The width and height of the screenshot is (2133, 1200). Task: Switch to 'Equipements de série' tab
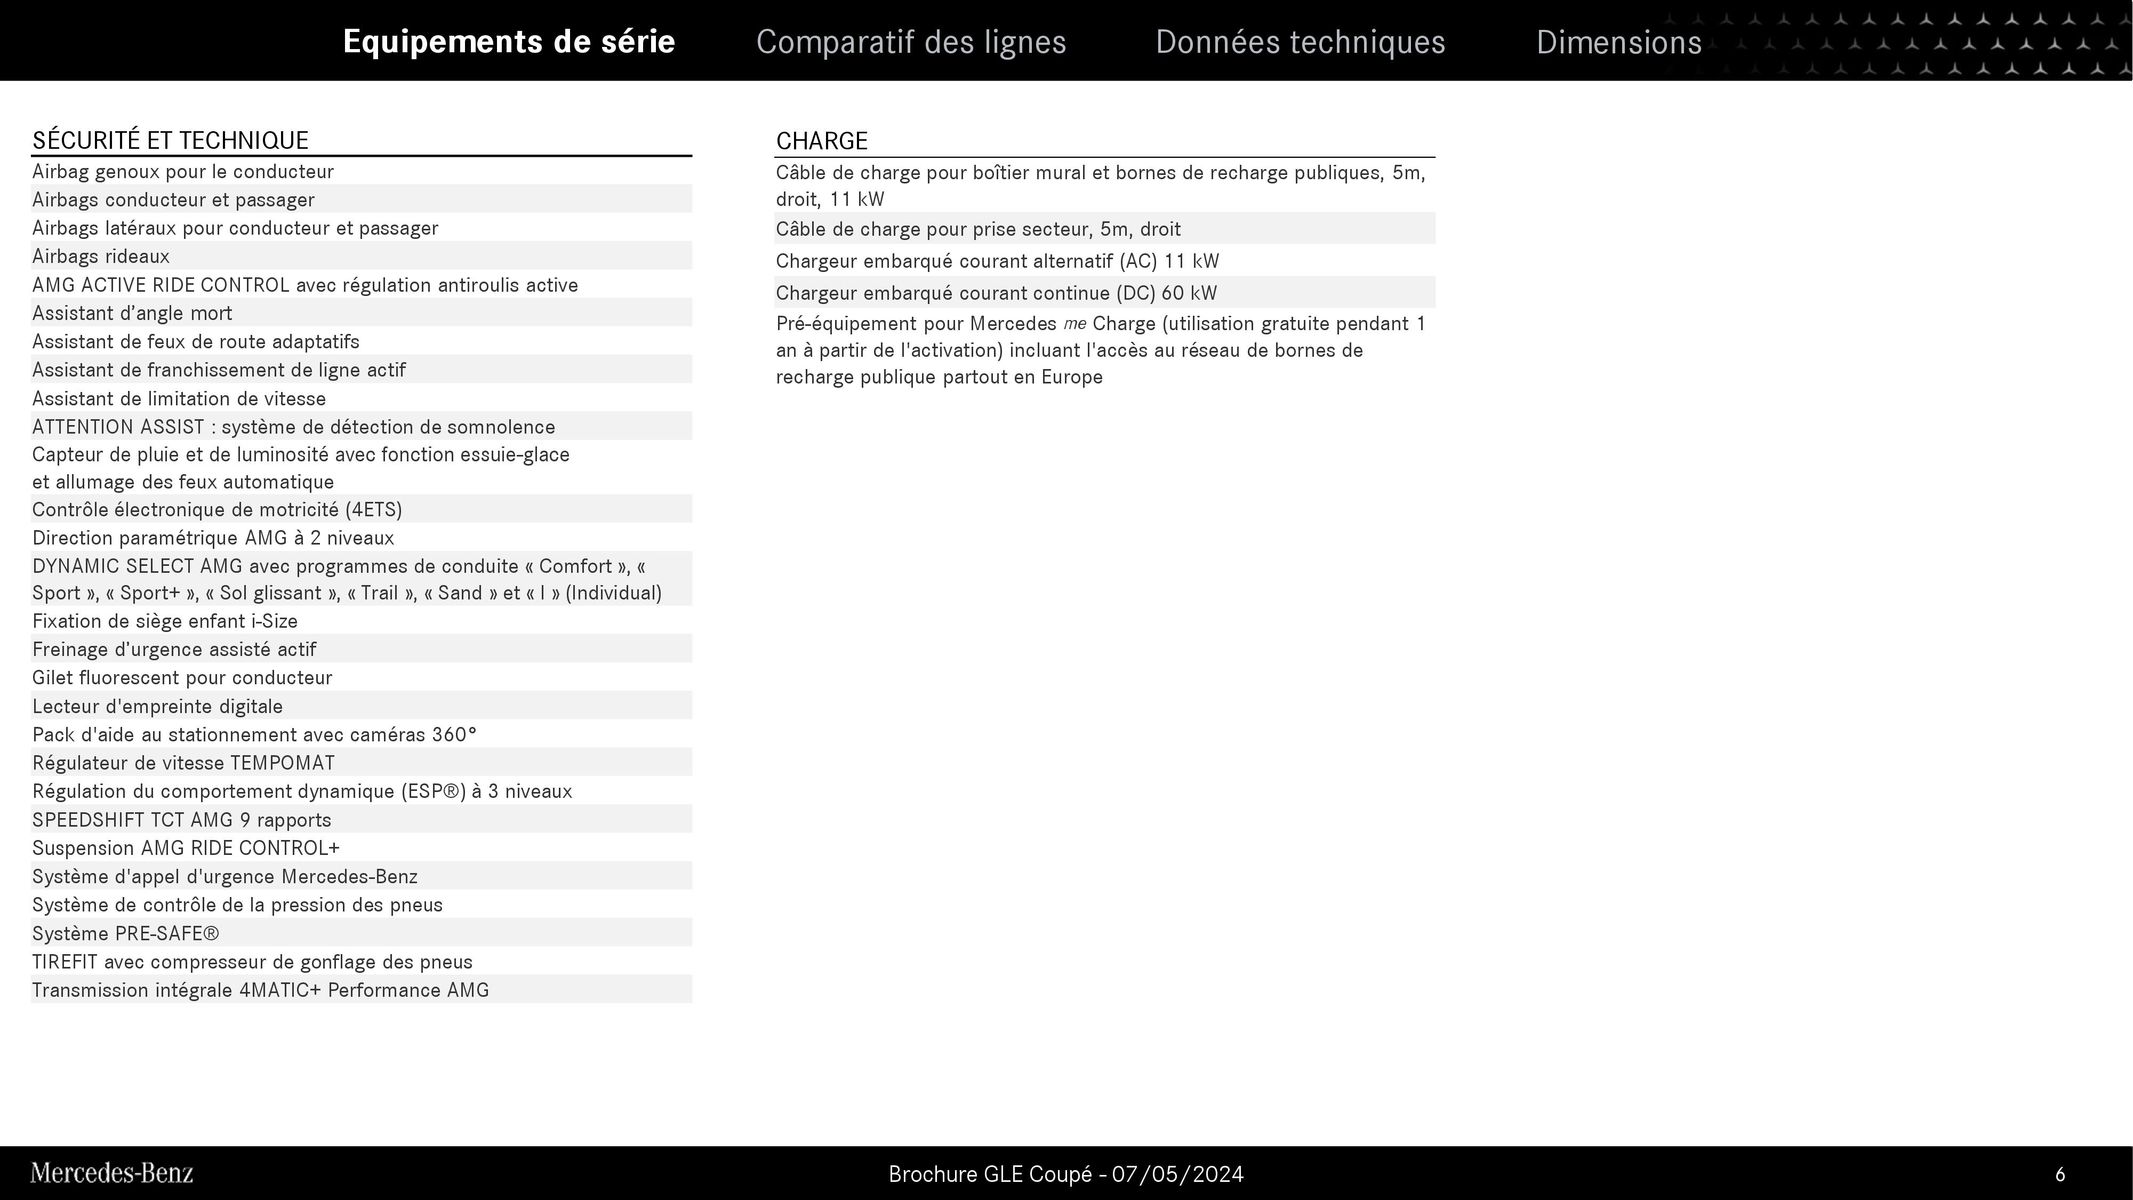tap(508, 41)
